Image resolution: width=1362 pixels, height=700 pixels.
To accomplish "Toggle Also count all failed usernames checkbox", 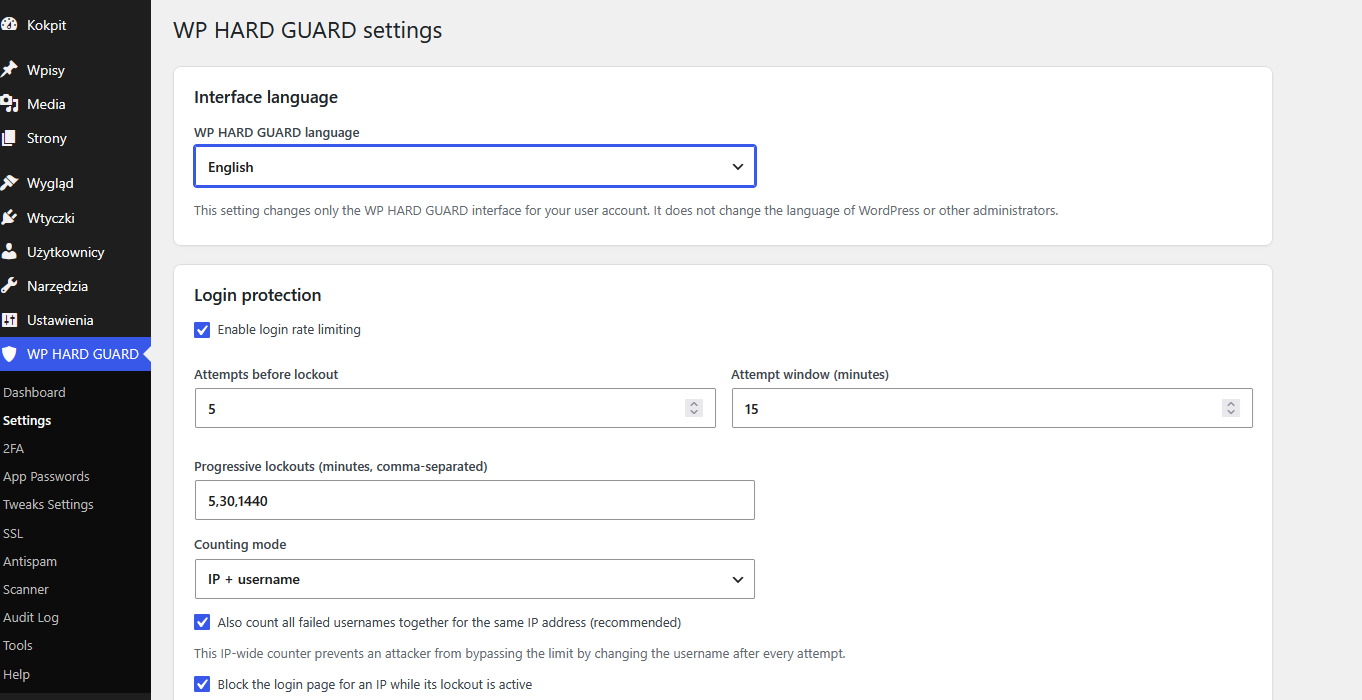I will (202, 622).
